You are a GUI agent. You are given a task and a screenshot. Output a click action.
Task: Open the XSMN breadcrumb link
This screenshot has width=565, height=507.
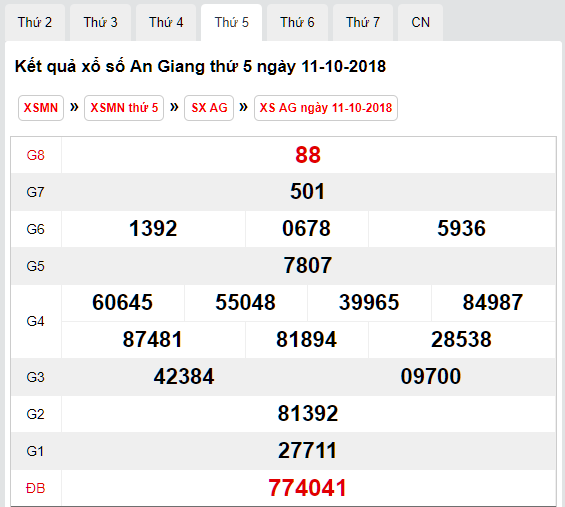41,108
